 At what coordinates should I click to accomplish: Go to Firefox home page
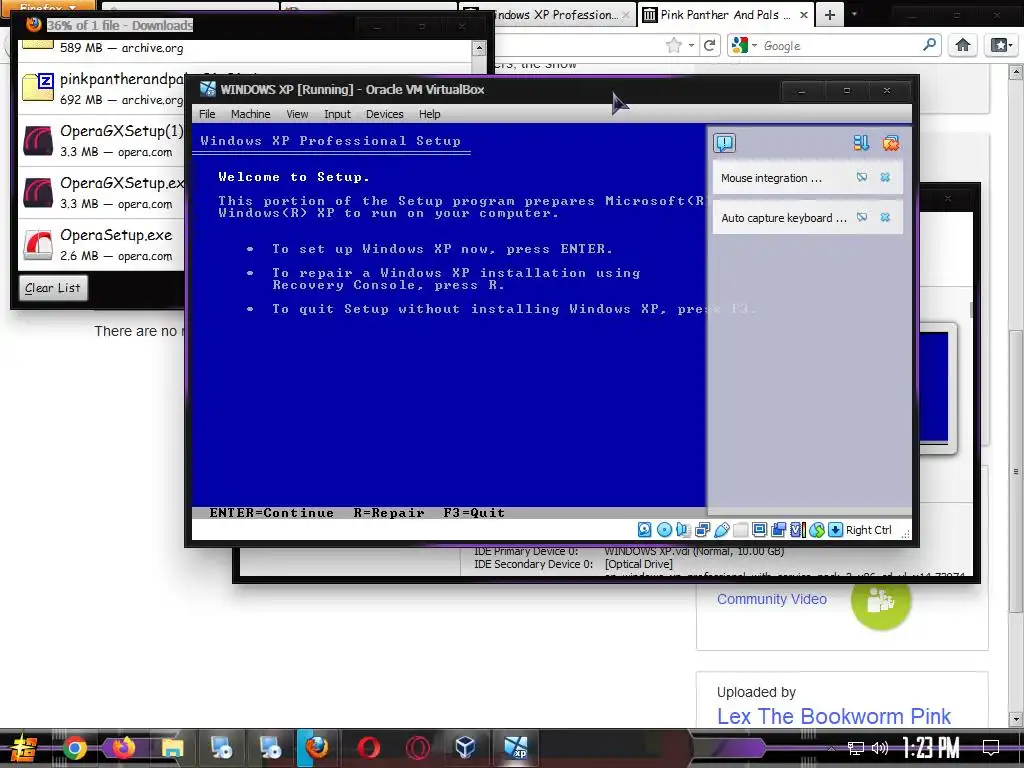pos(963,45)
